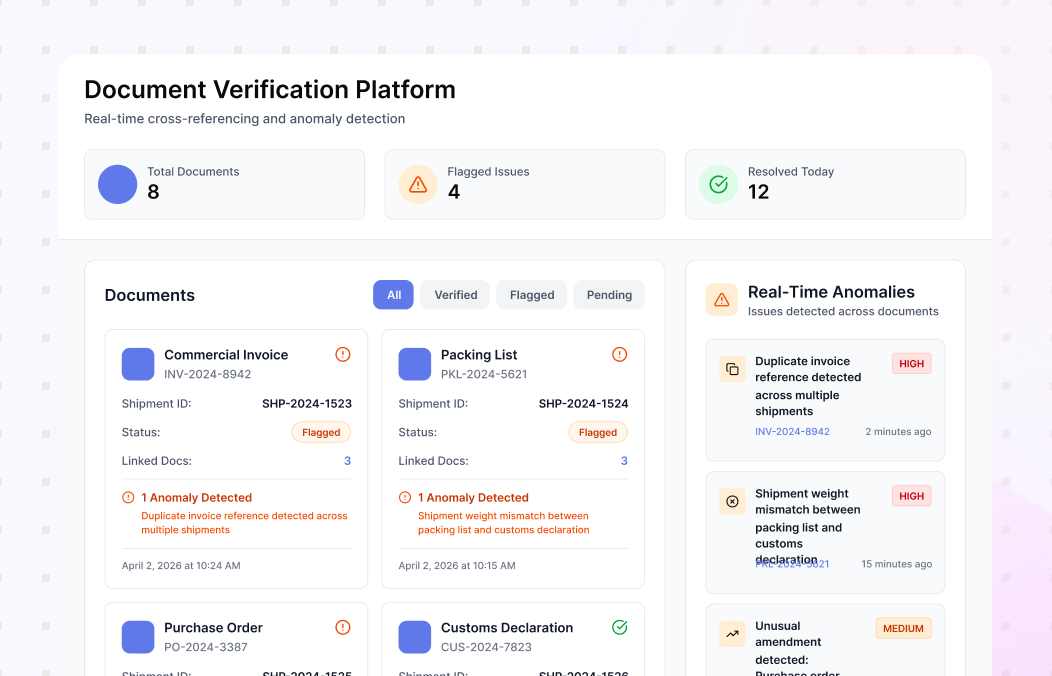The width and height of the screenshot is (1052, 676).
Task: Click the Customs Declaration document icon
Action: [415, 637]
